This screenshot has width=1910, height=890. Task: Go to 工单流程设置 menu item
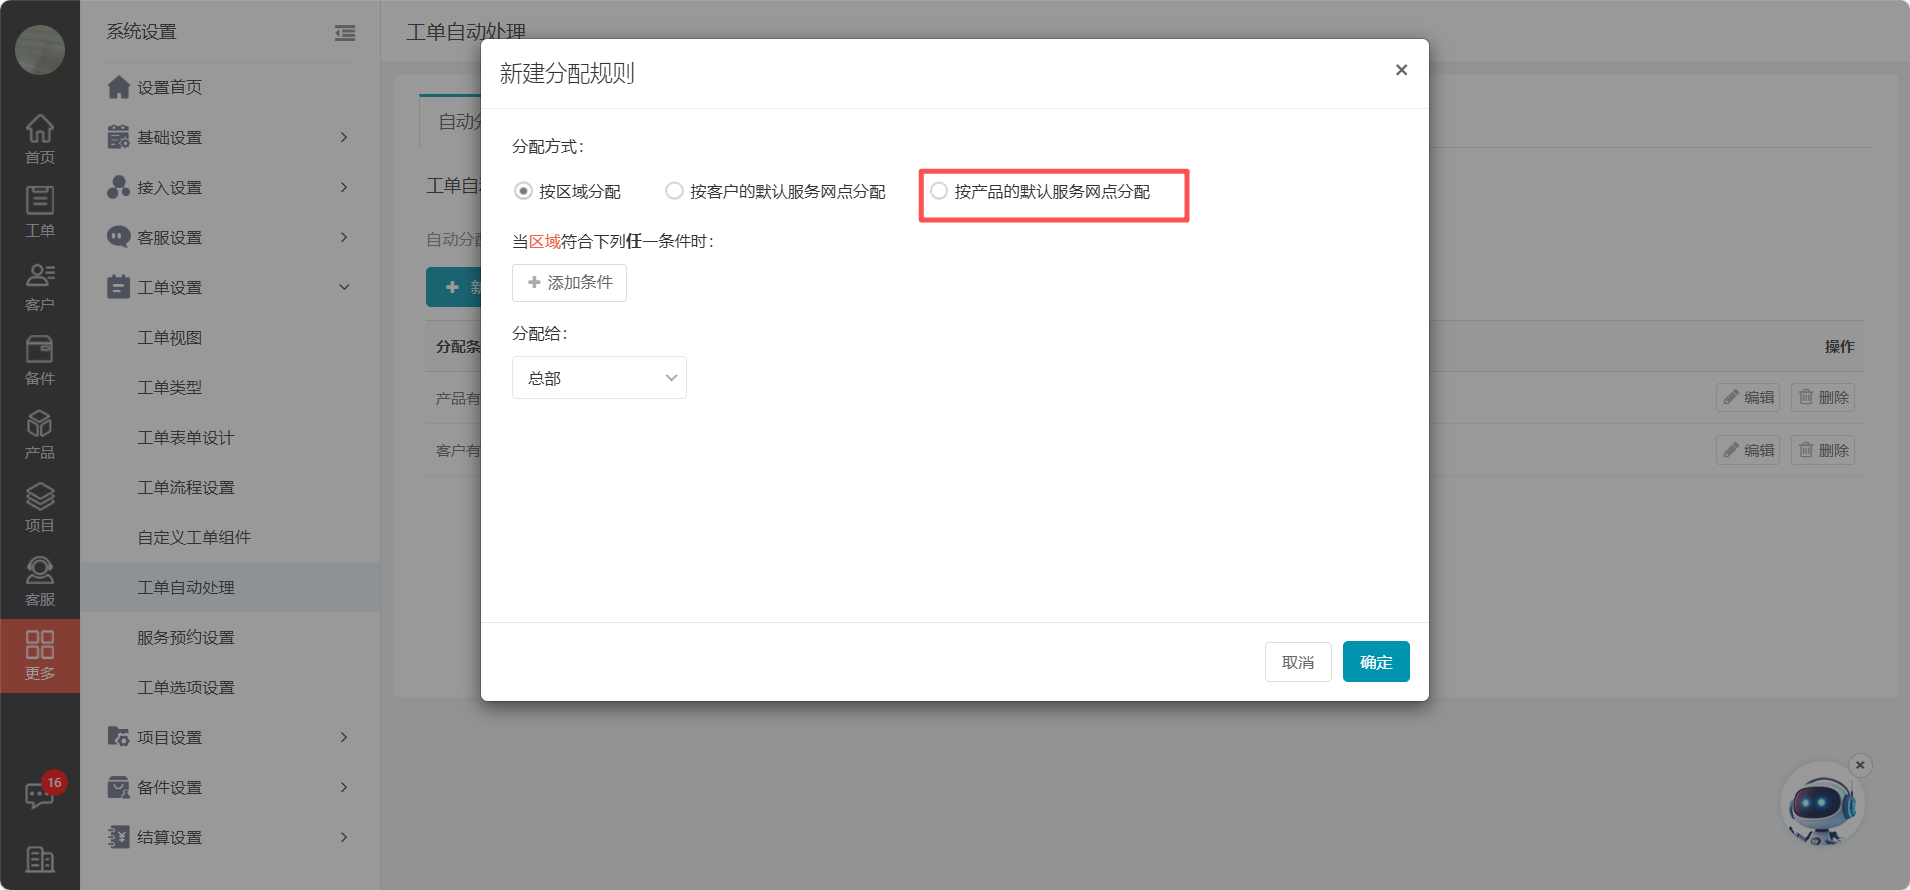pyautogui.click(x=186, y=487)
